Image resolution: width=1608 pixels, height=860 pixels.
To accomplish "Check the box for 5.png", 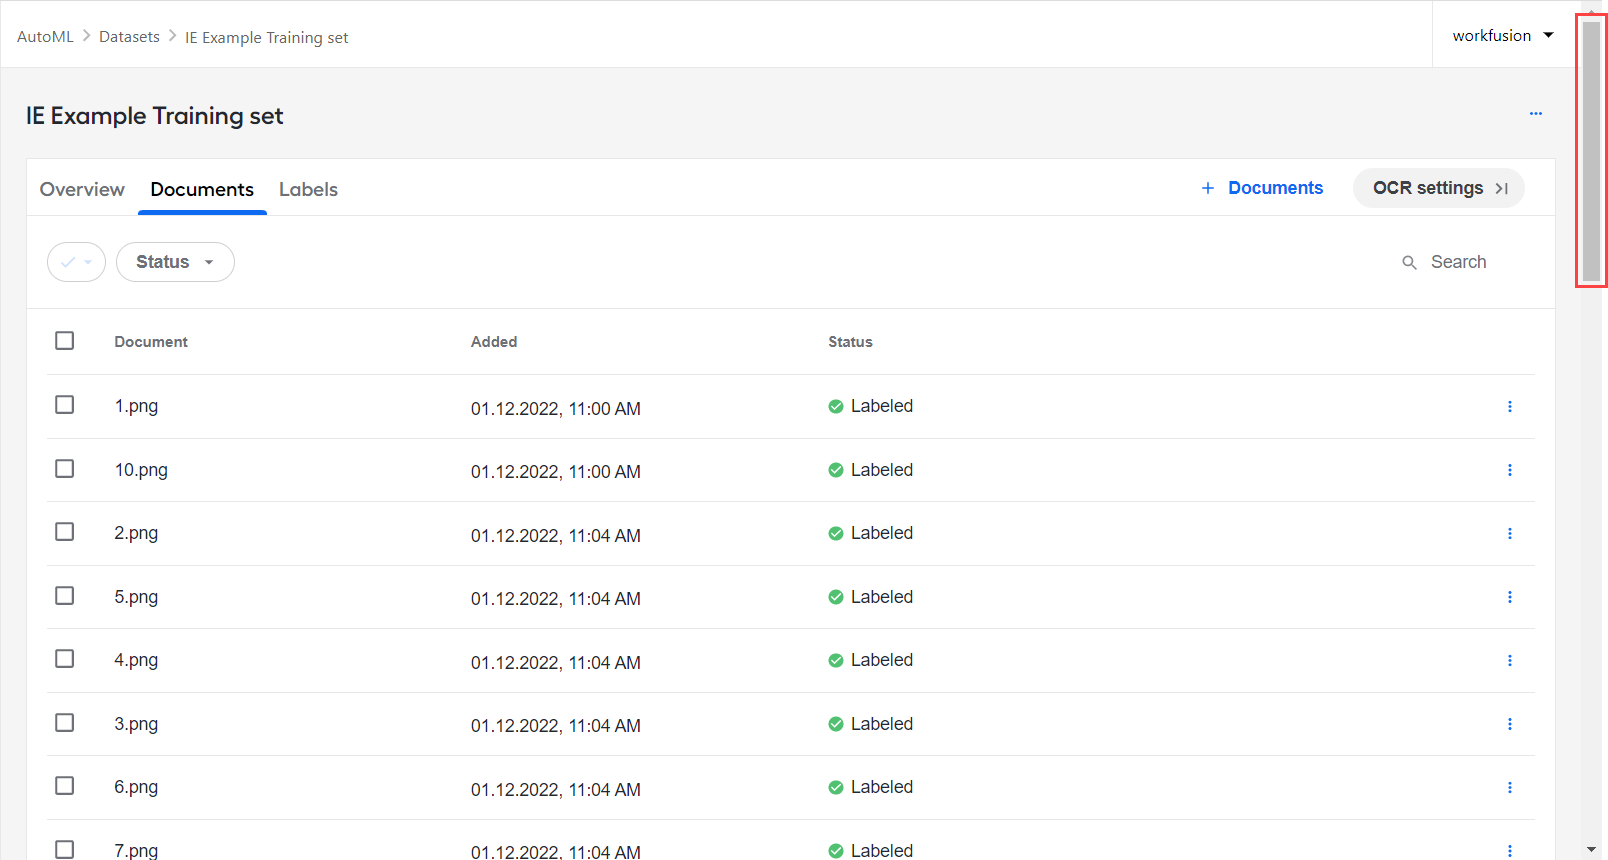I will pyautogui.click(x=65, y=596).
